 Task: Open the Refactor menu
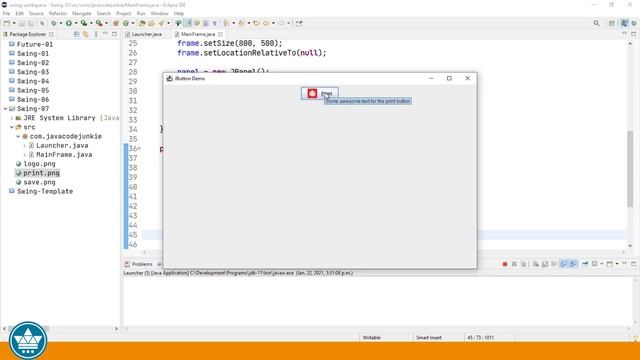(58, 13)
